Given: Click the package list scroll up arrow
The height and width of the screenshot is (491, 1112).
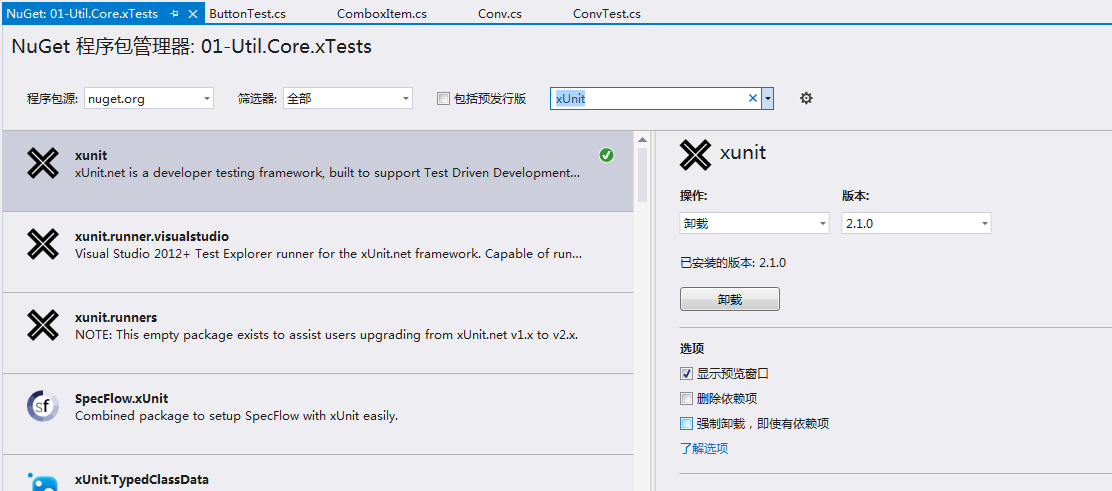Looking at the screenshot, I should [643, 139].
